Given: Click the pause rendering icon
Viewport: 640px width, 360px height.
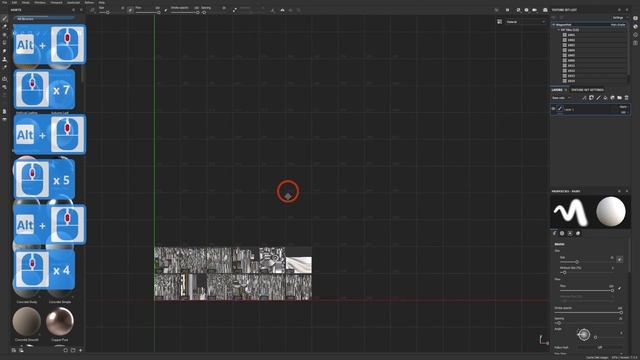Looking at the screenshot, I should pyautogui.click(x=507, y=10).
